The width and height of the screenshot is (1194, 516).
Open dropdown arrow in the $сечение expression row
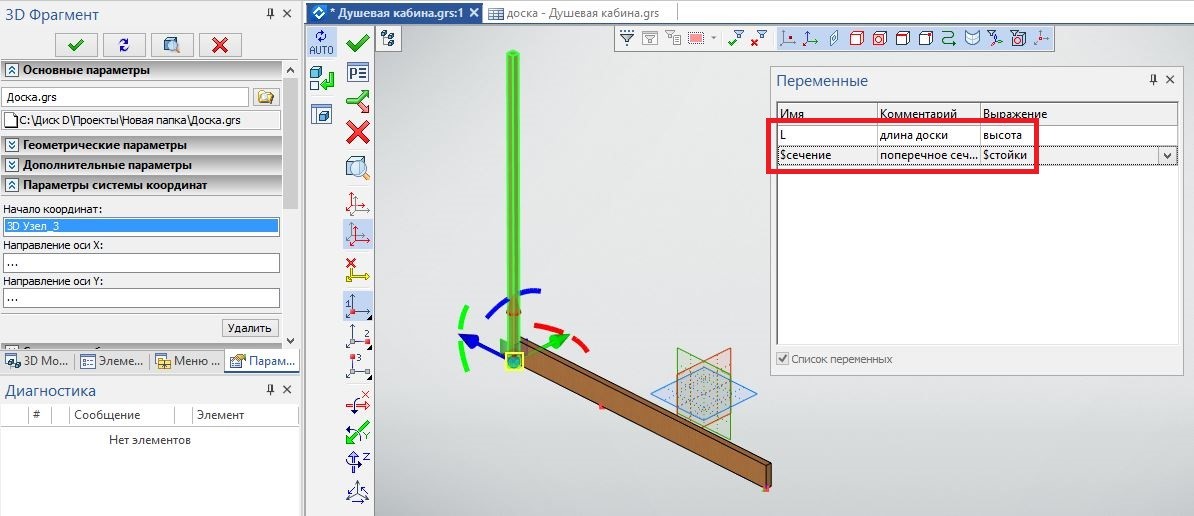1166,155
